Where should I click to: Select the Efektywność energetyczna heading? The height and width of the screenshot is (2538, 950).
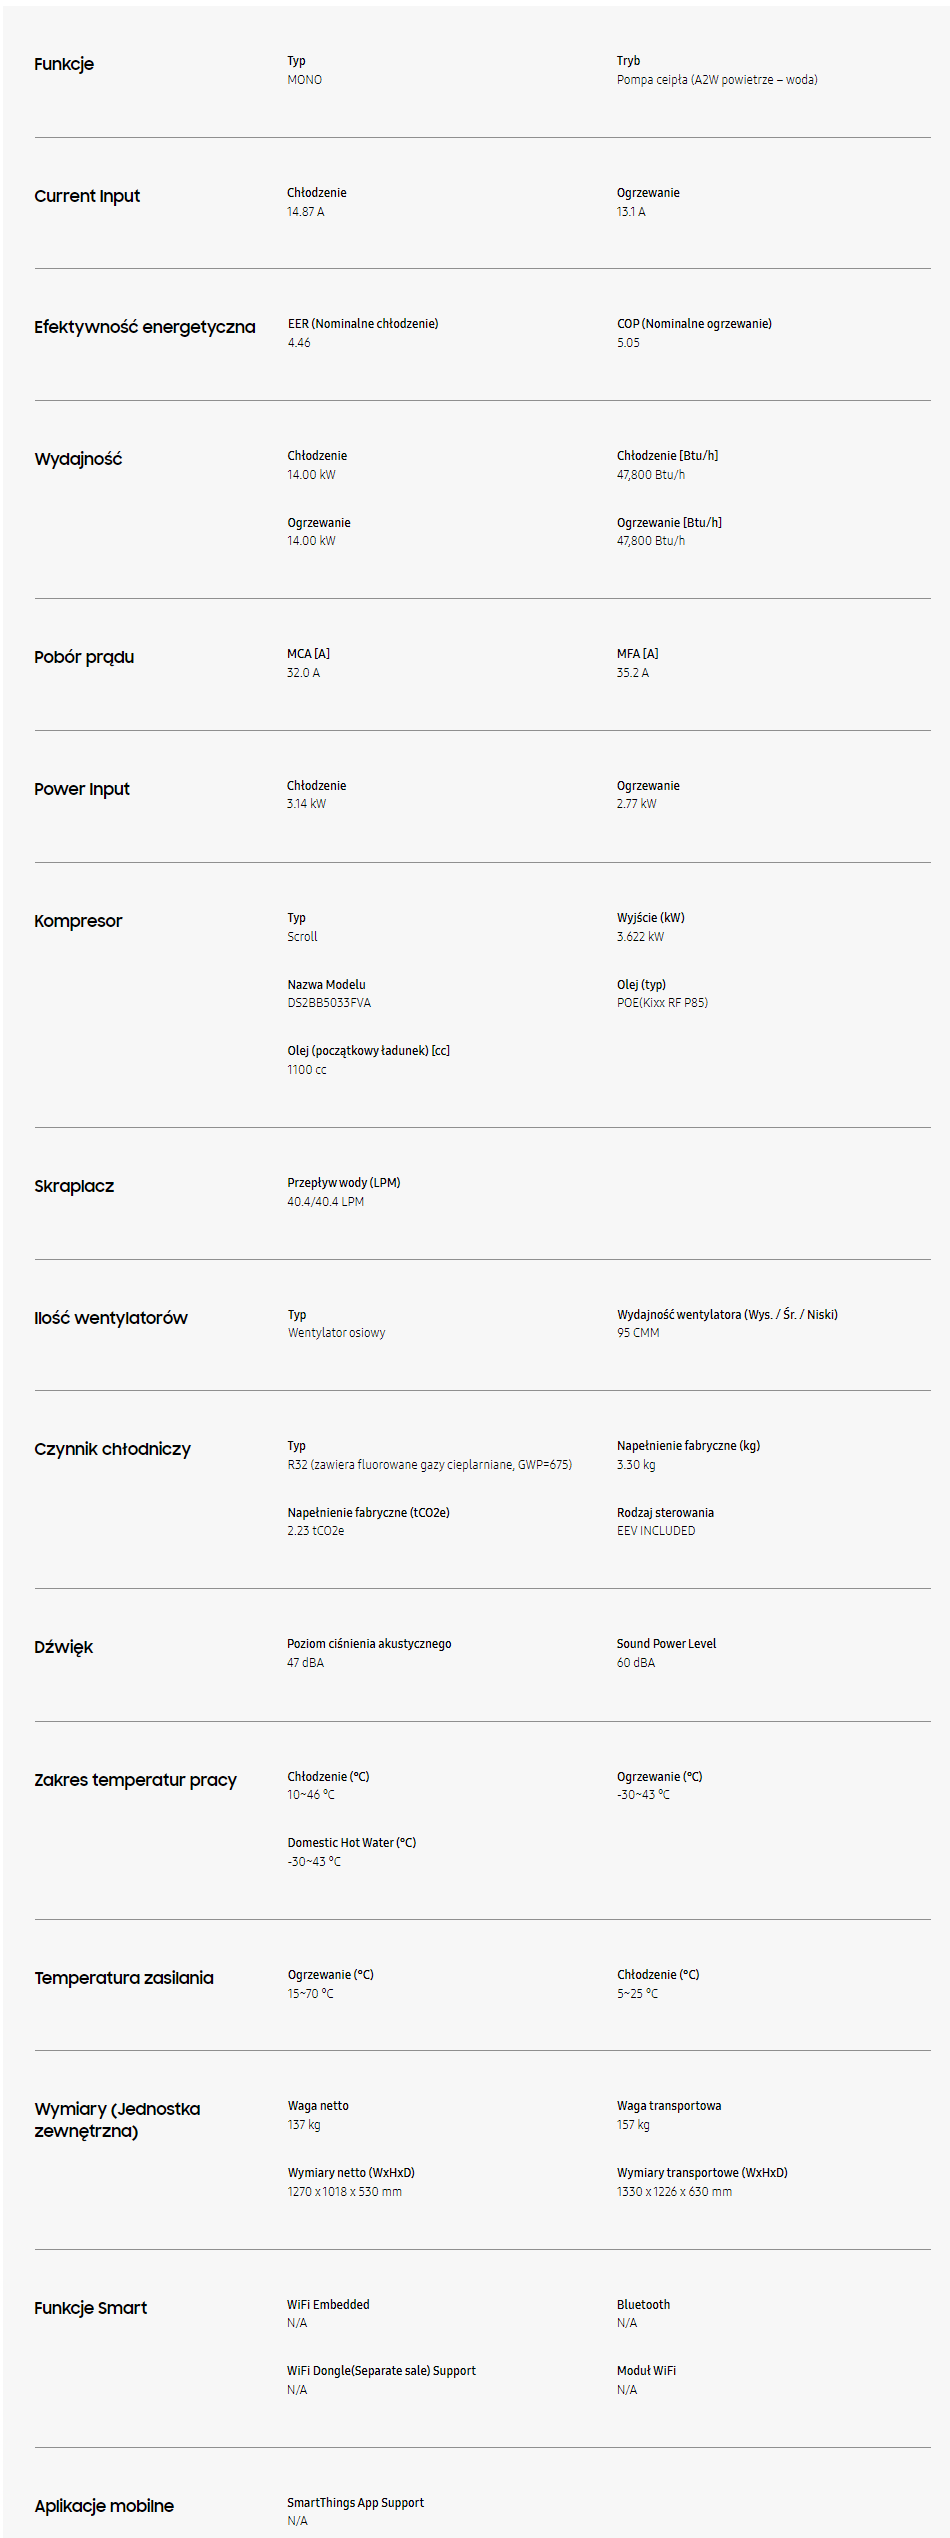(145, 327)
